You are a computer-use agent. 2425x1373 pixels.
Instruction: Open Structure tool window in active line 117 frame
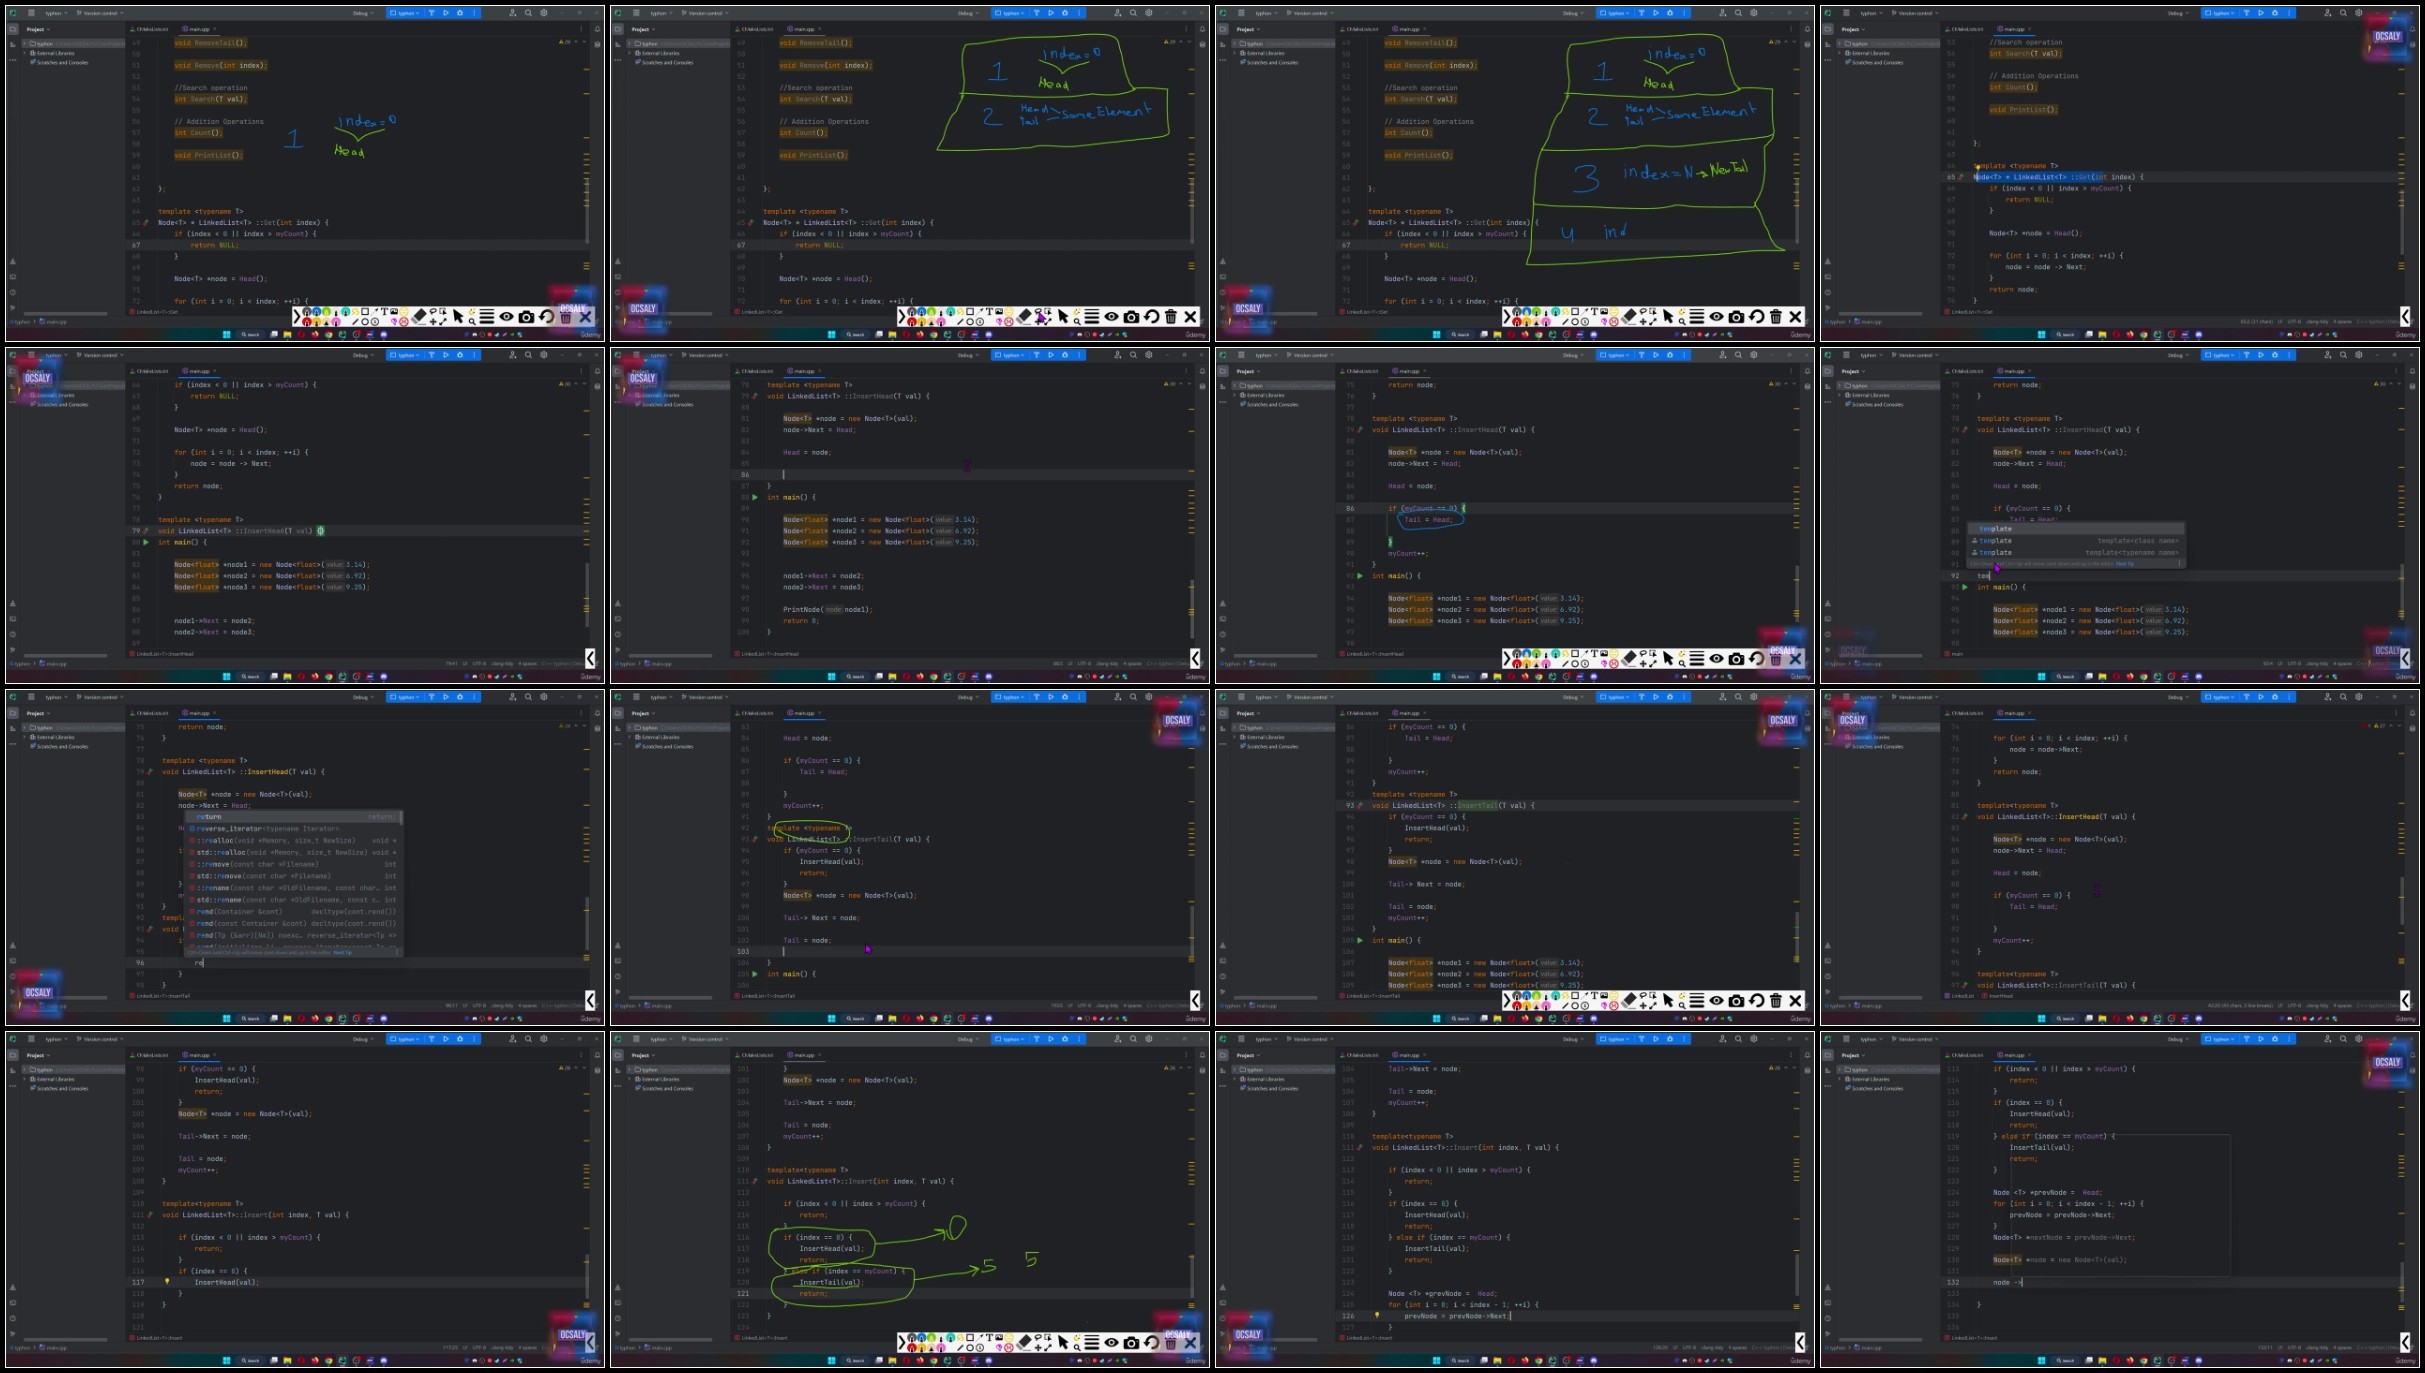pos(13,1070)
